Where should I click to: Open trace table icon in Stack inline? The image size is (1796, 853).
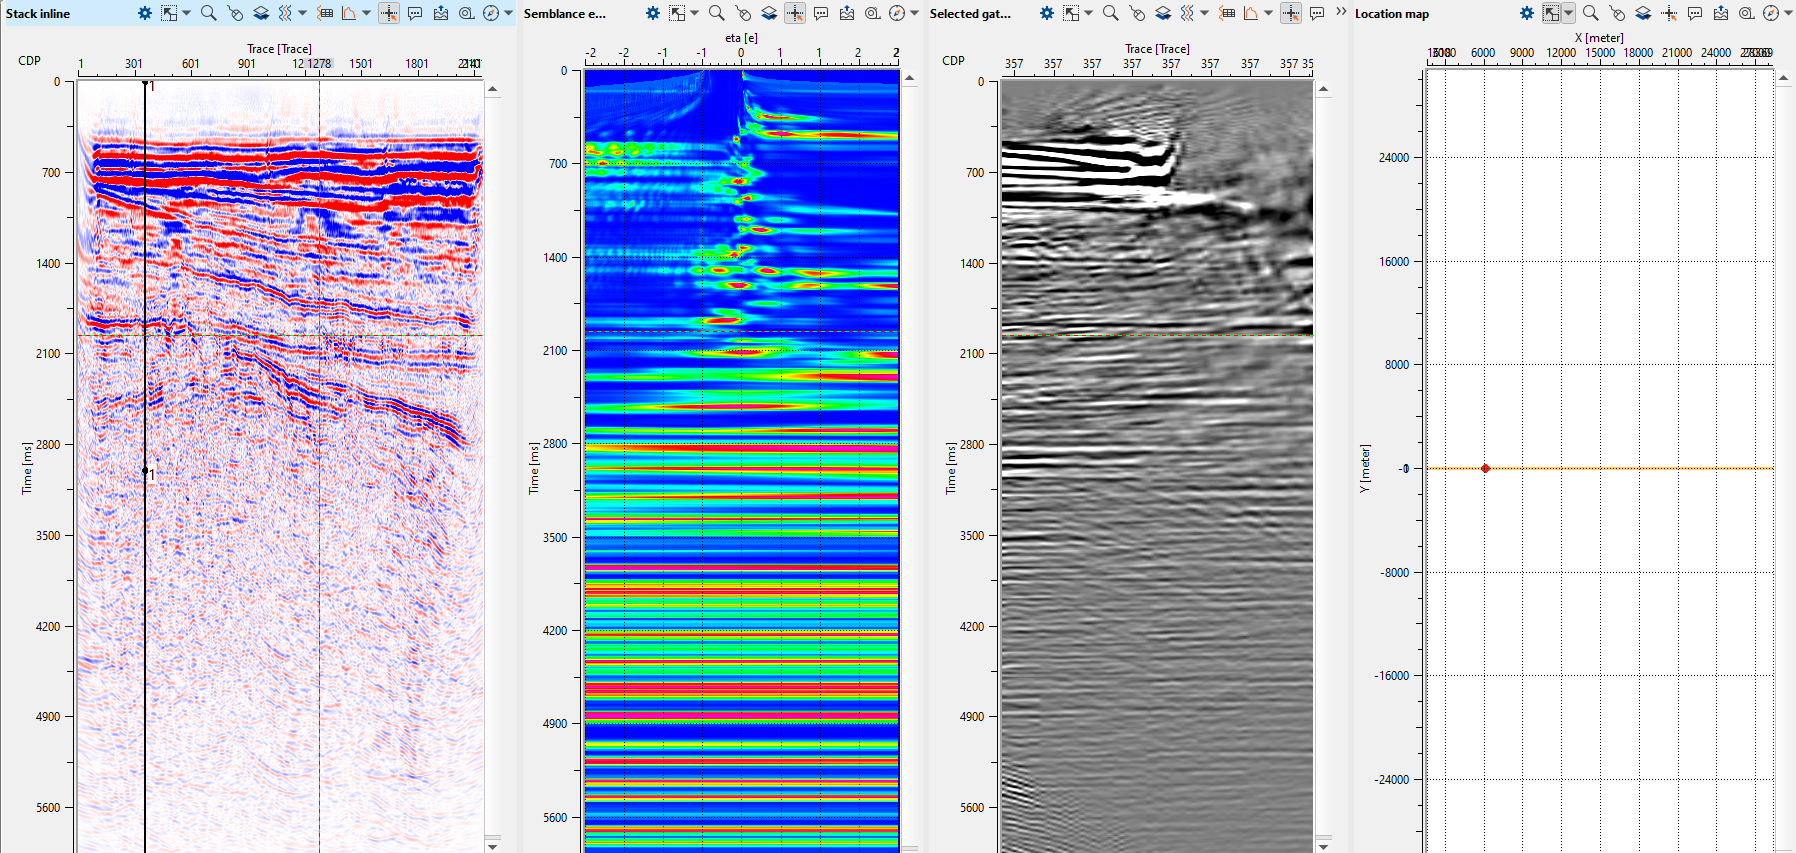[x=325, y=13]
